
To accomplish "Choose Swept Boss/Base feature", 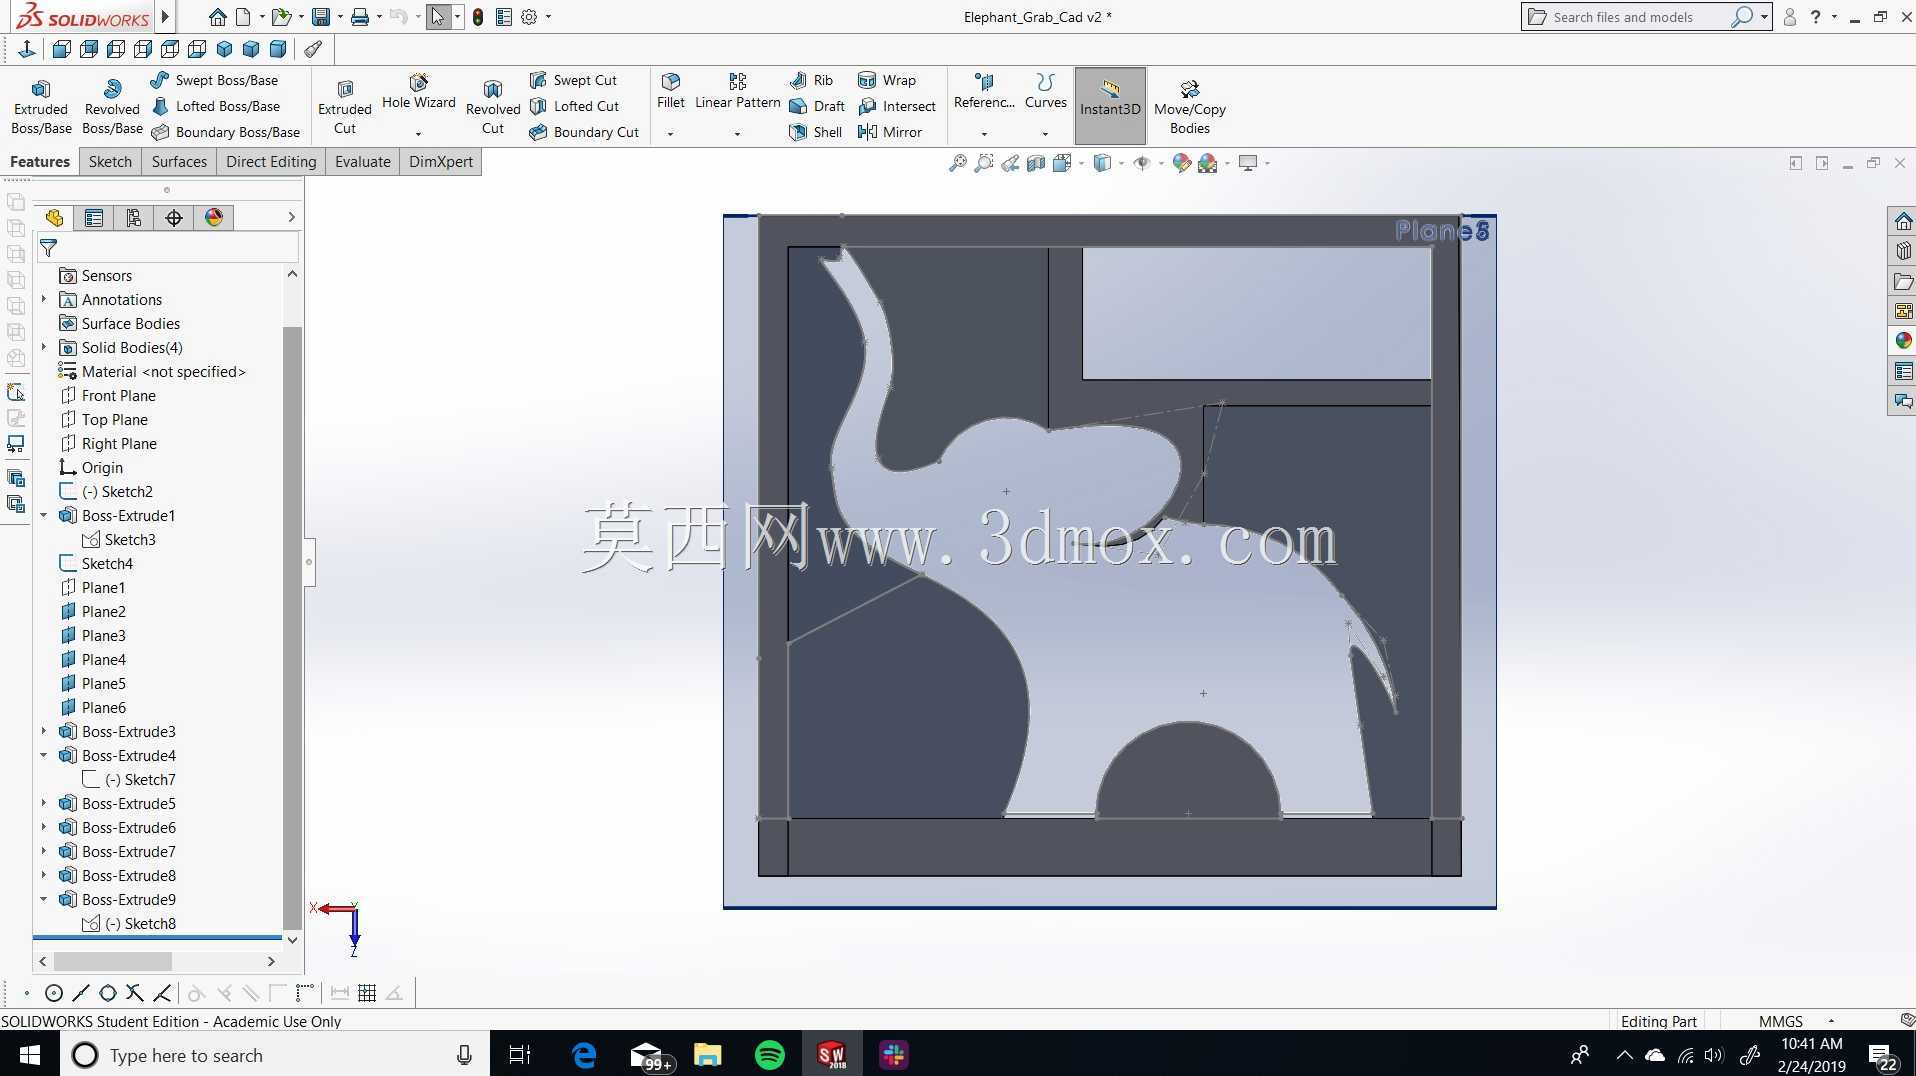I will point(214,80).
